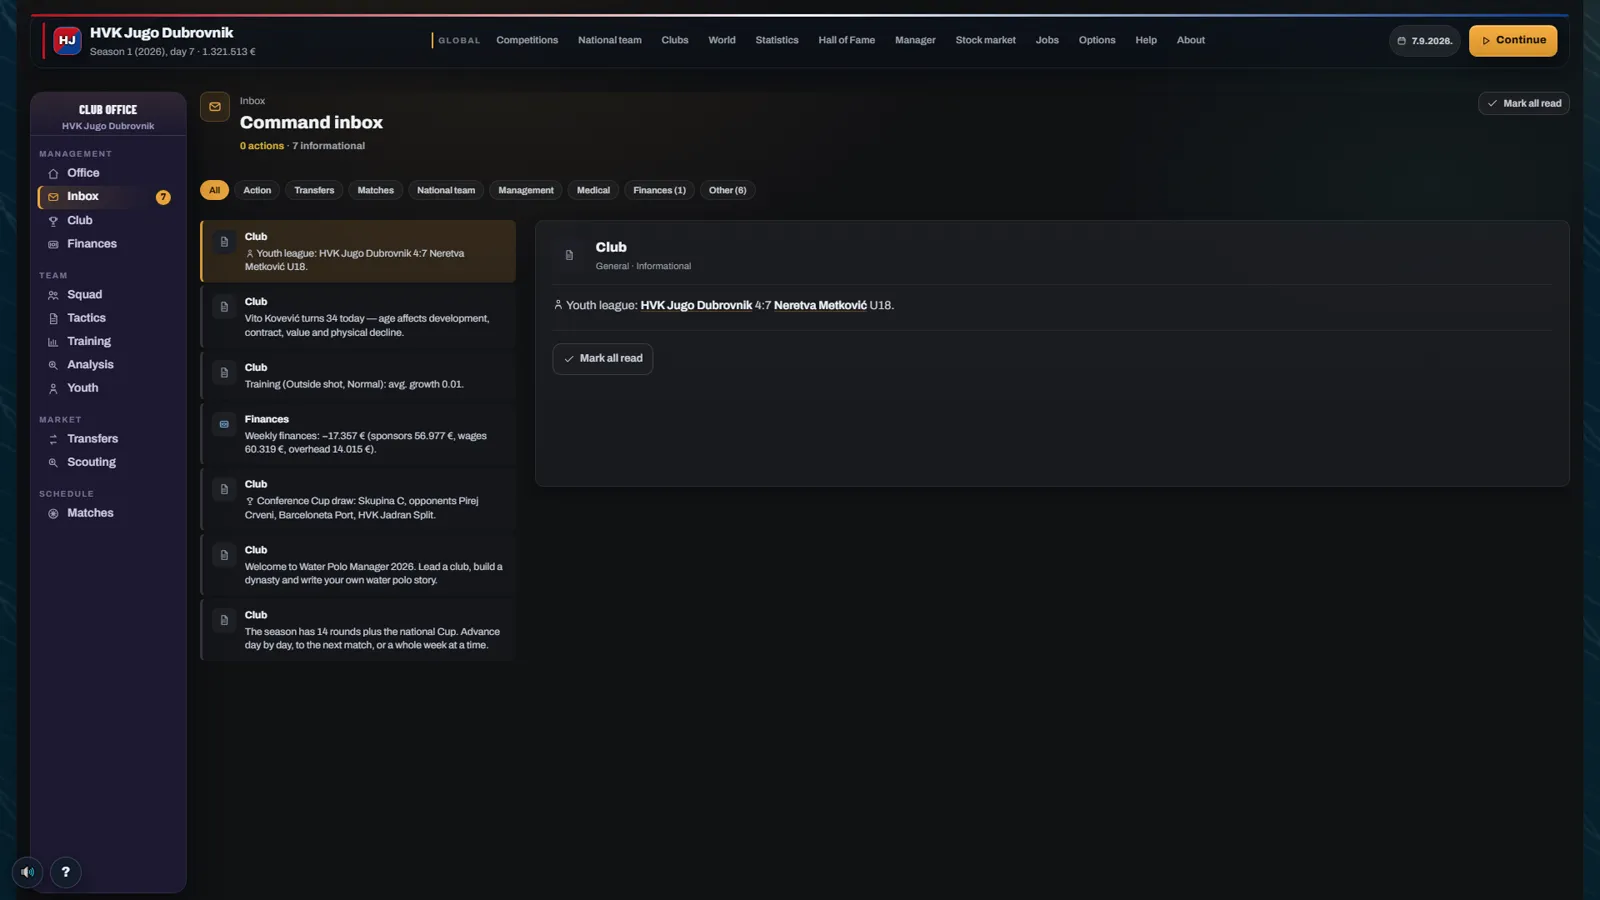Click the Club trophy icon in sidebar
The width and height of the screenshot is (1600, 900).
tap(53, 221)
